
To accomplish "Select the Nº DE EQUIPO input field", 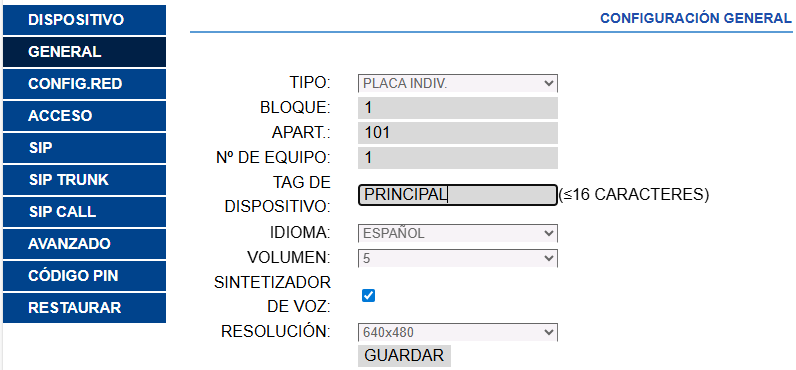I will point(457,158).
